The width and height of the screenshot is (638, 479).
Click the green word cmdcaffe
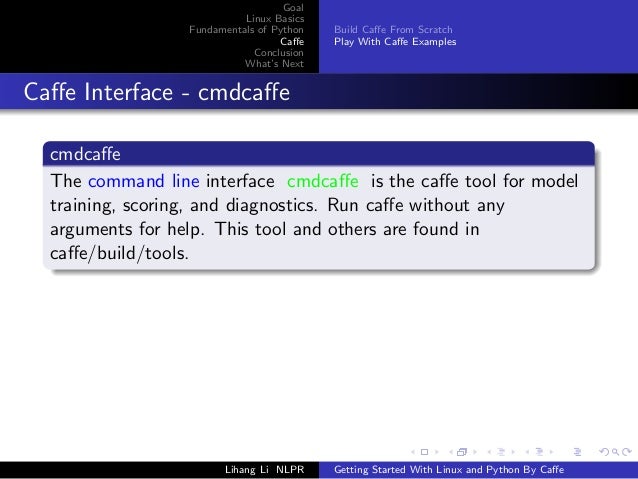pos(323,181)
